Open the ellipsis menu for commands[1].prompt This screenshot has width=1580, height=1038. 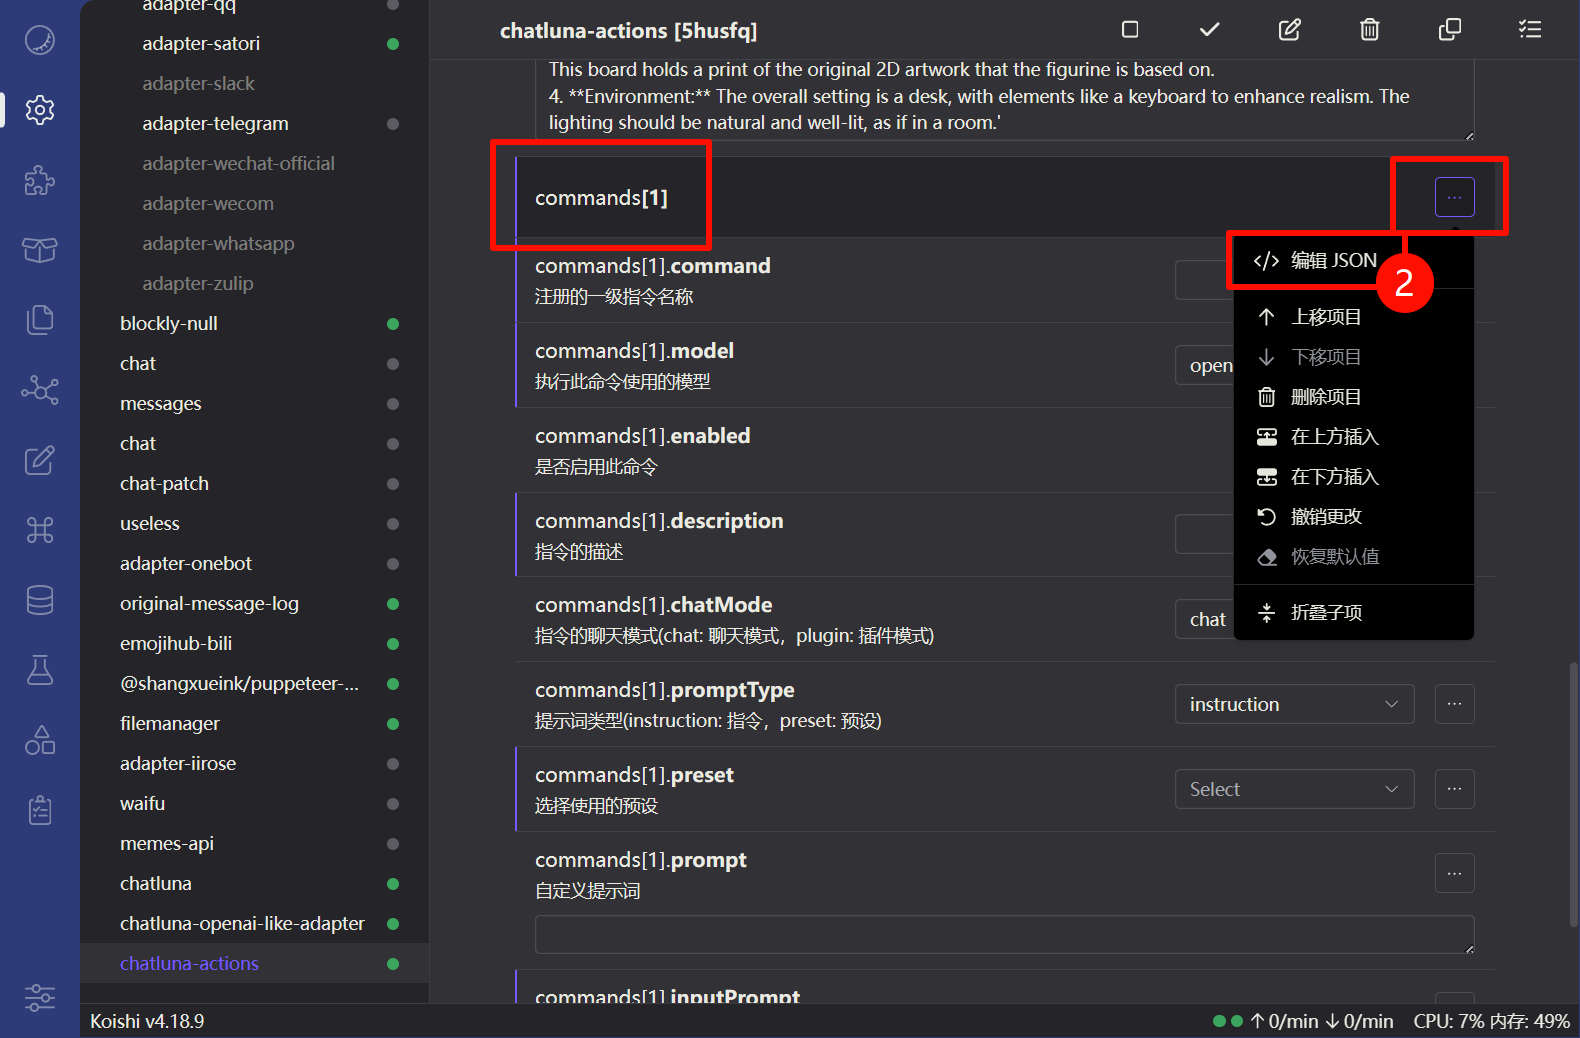click(x=1454, y=873)
